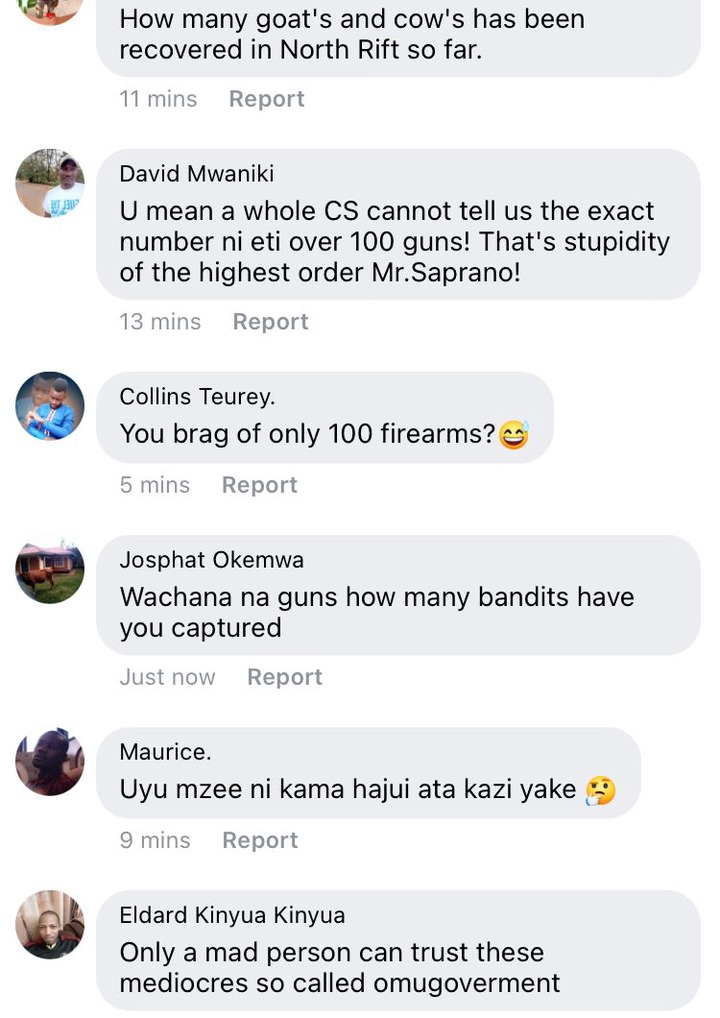This screenshot has width=720, height=1018.
Task: Select the '13 mins' timestamp
Action: pyautogui.click(x=160, y=321)
